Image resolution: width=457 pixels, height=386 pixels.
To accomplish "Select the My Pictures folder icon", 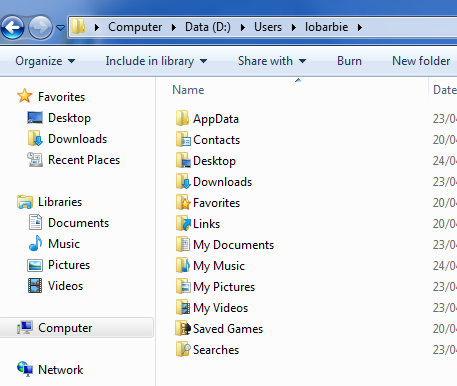I will 183,286.
